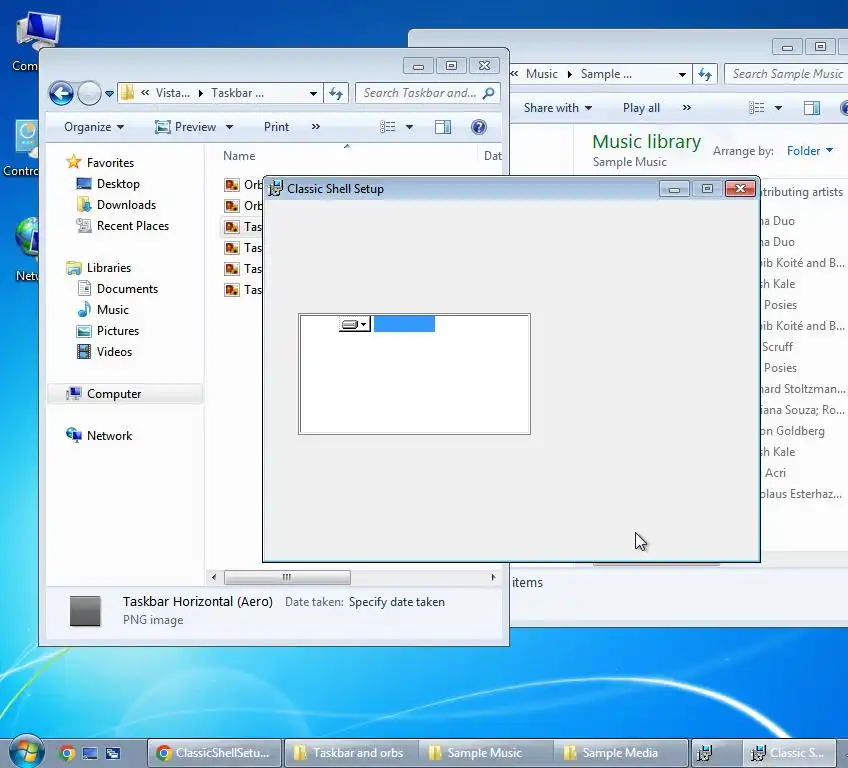Image resolution: width=848 pixels, height=768 pixels.
Task: Click Specify date taken in details pane
Action: [x=396, y=602]
